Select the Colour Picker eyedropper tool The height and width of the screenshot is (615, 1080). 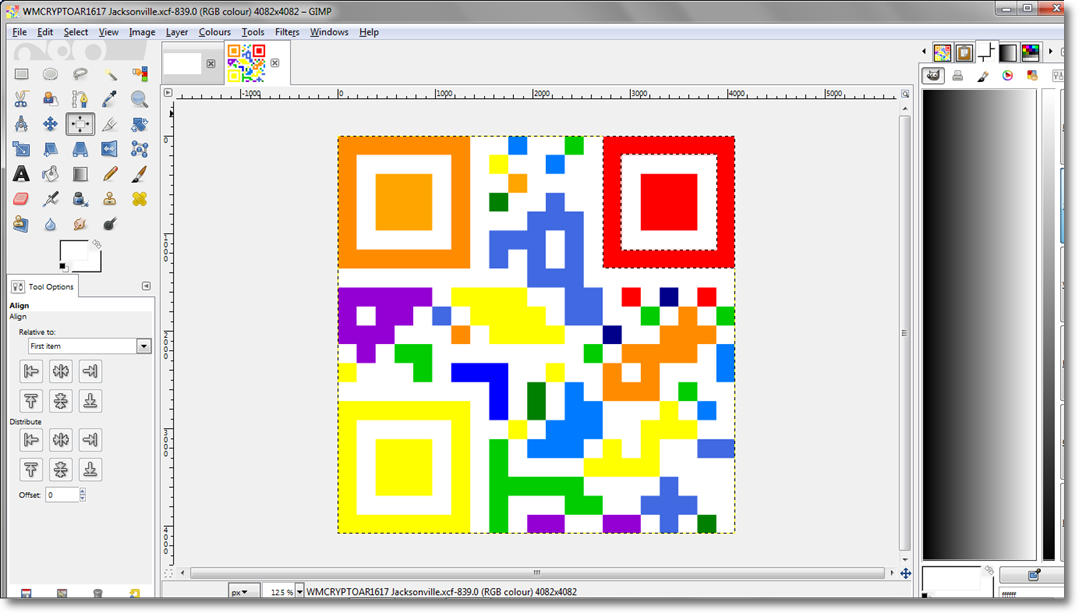click(x=110, y=99)
